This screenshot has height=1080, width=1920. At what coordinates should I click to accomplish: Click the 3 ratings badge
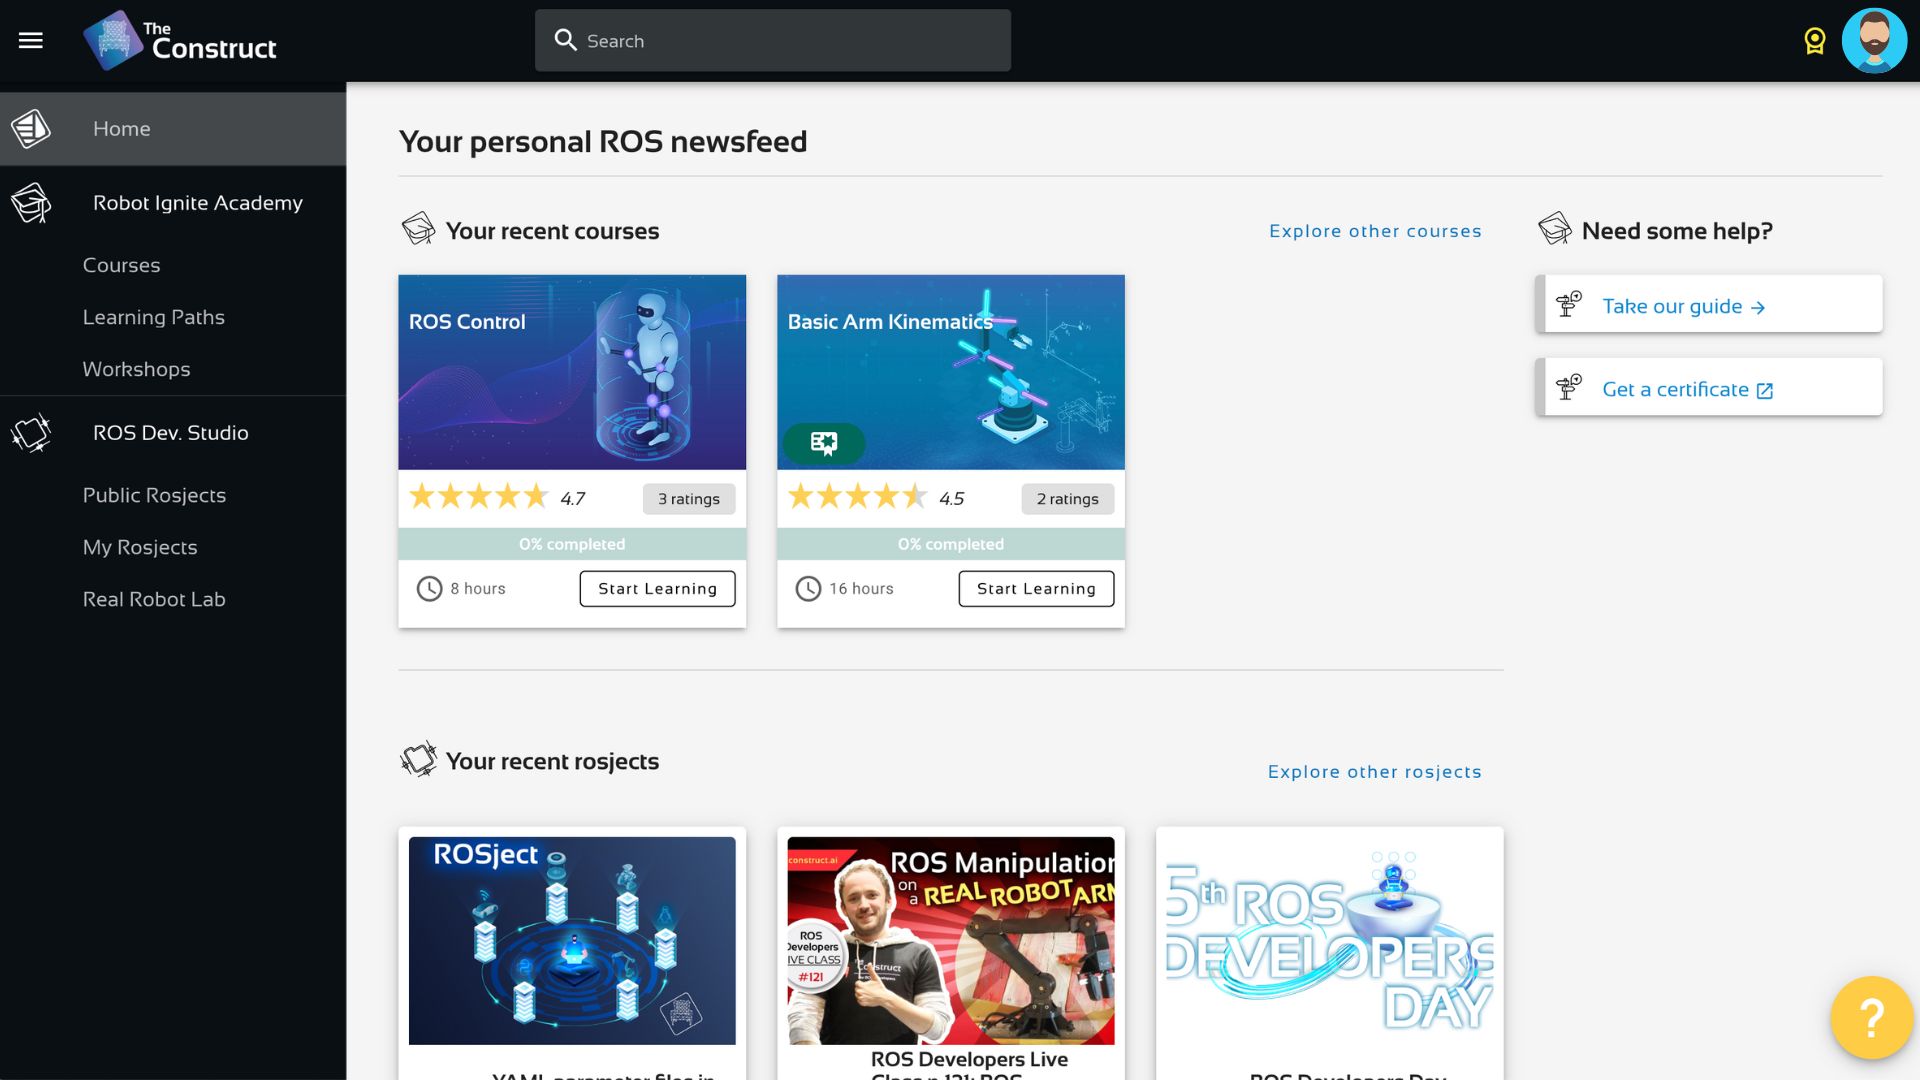pos(688,499)
